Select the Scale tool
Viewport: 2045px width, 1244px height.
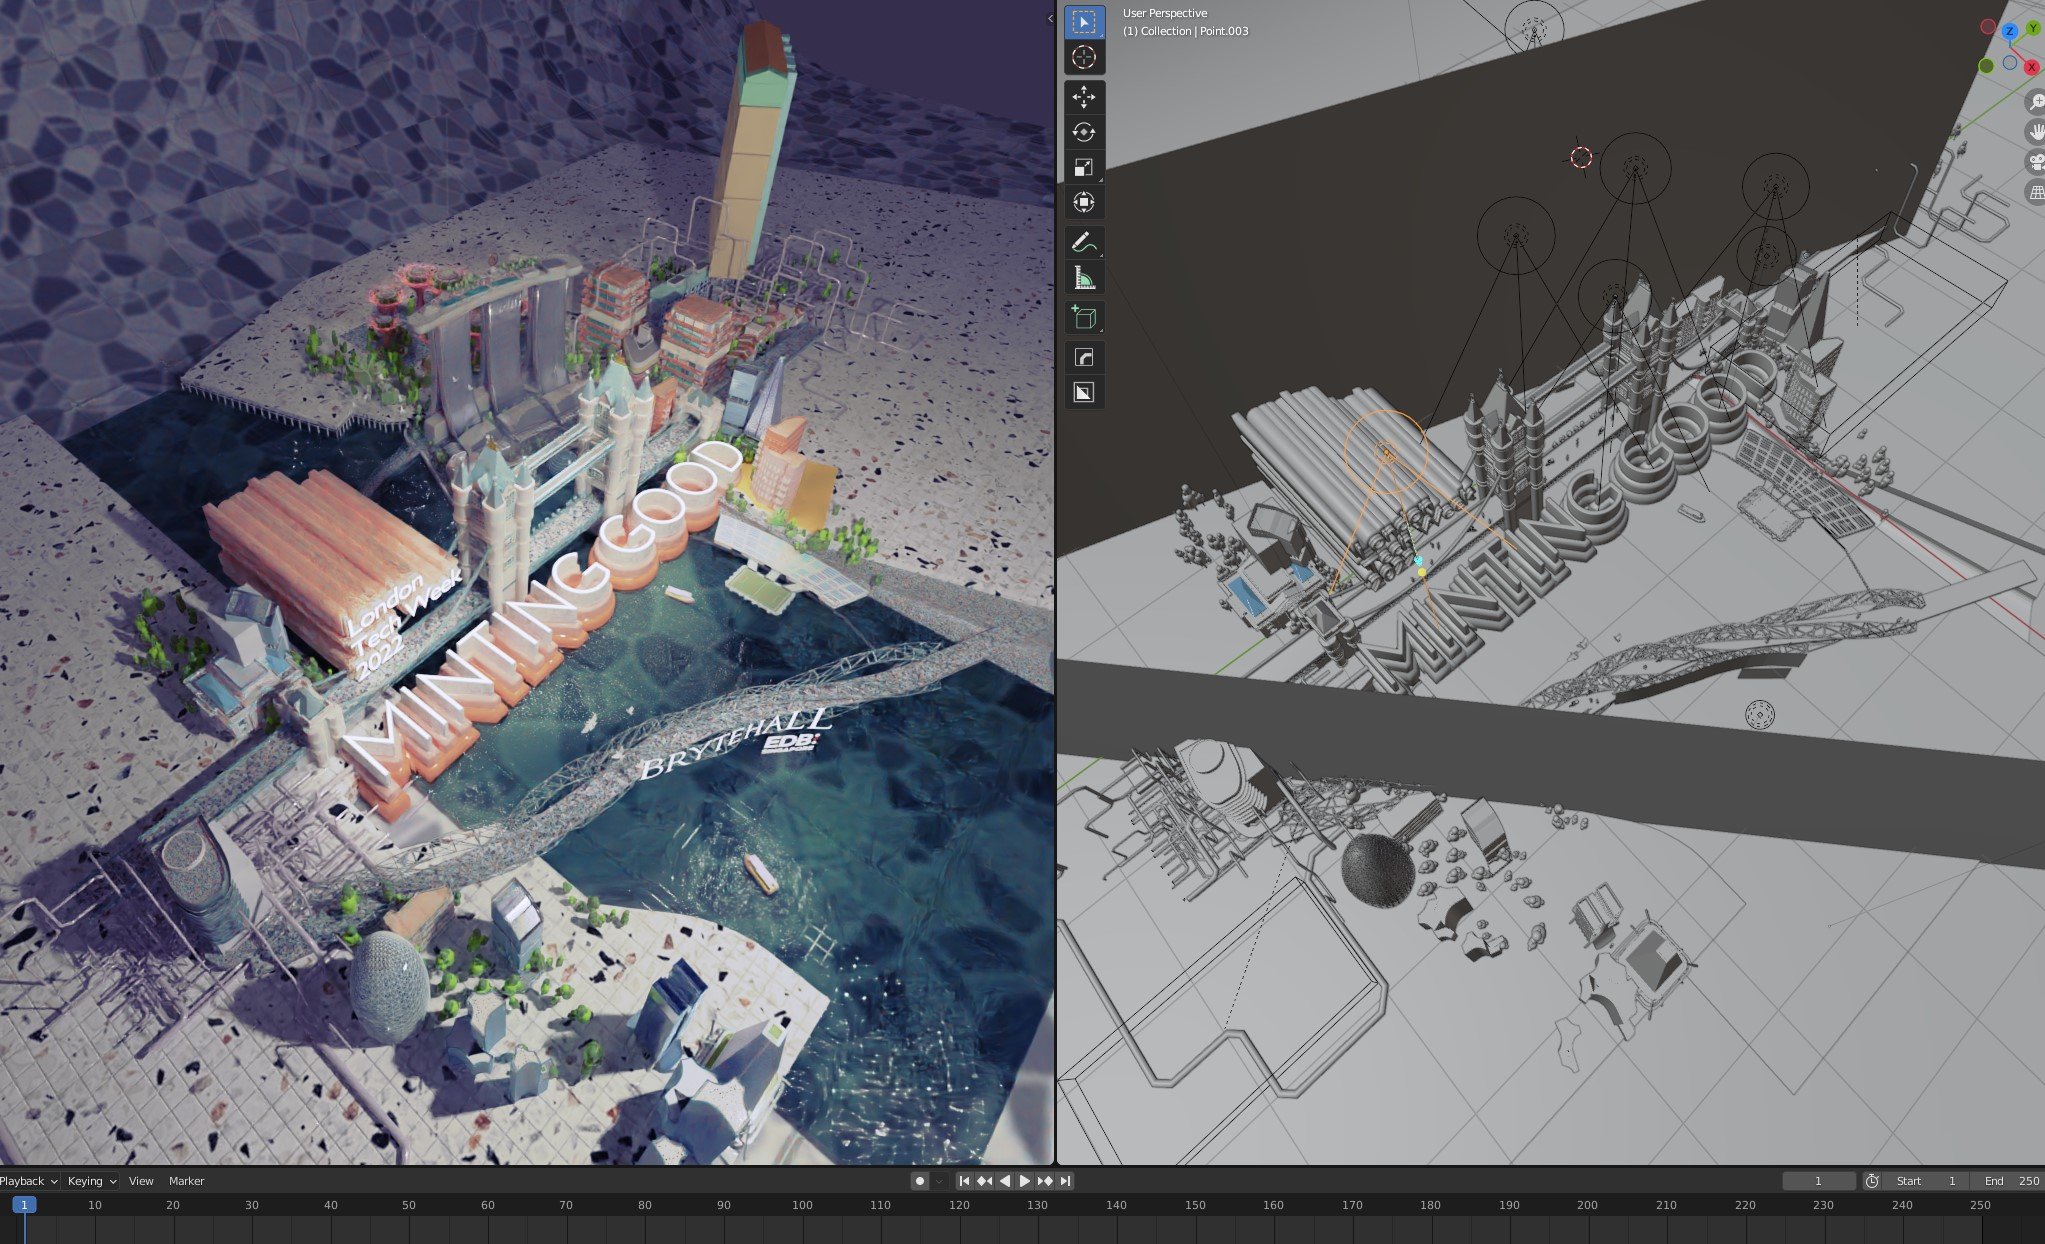point(1084,167)
